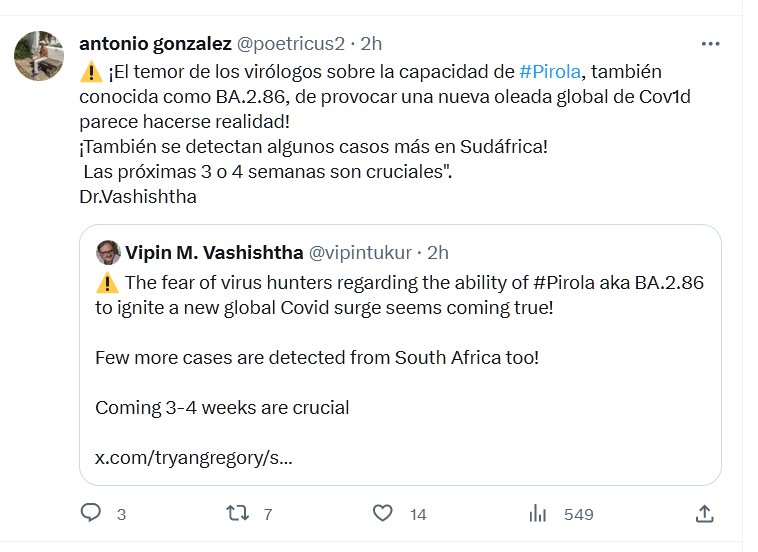758x552 pixels.
Task: Click the 7 retweets count
Action: pos(267,514)
